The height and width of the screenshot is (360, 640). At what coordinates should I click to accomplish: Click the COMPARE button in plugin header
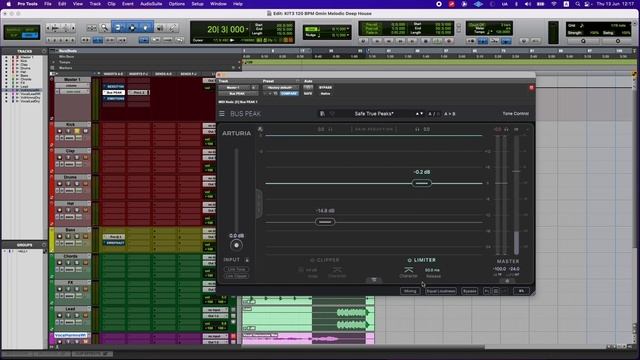point(289,93)
